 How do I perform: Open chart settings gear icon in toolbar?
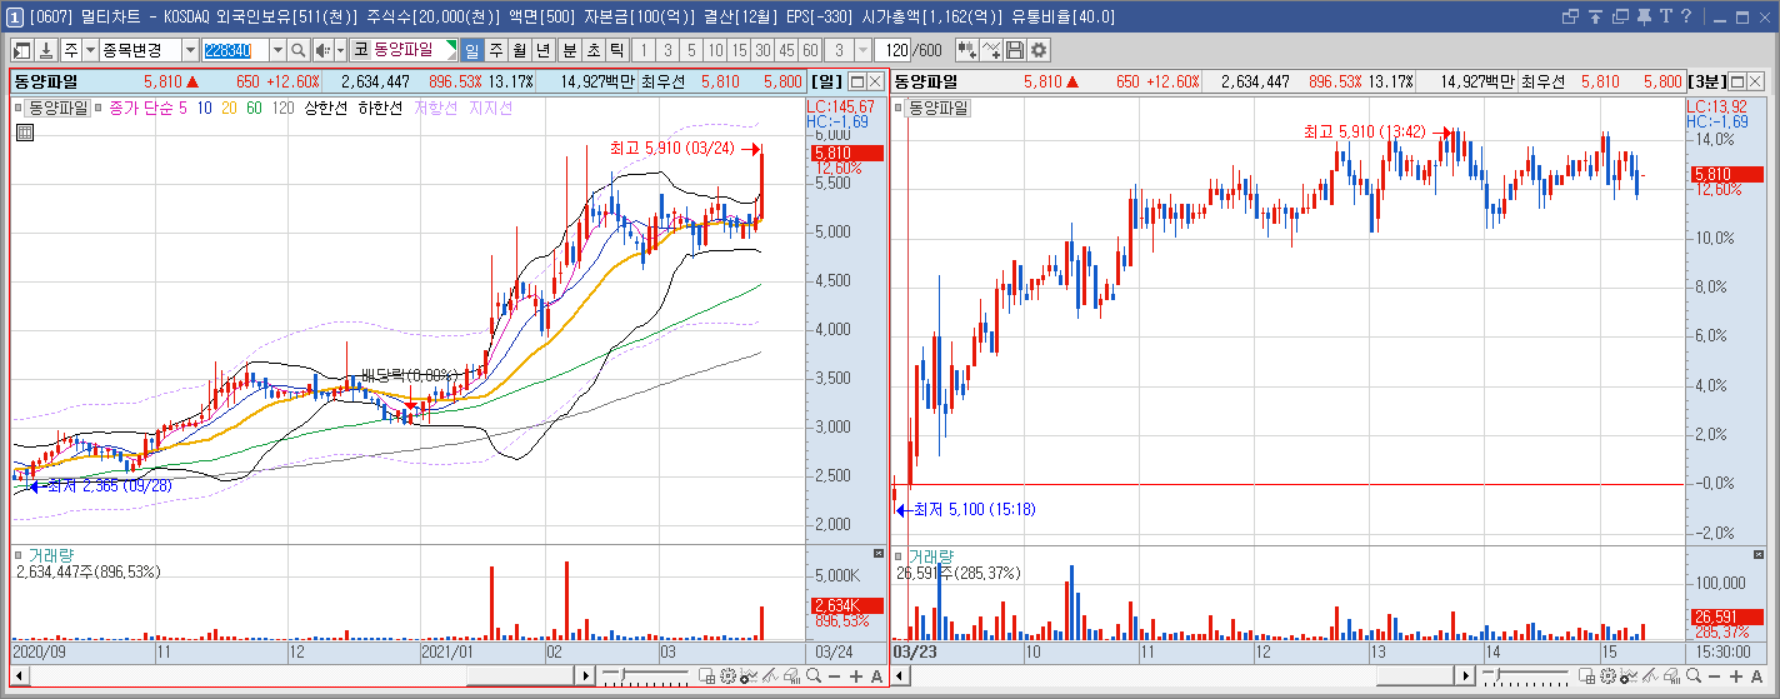pos(1039,50)
